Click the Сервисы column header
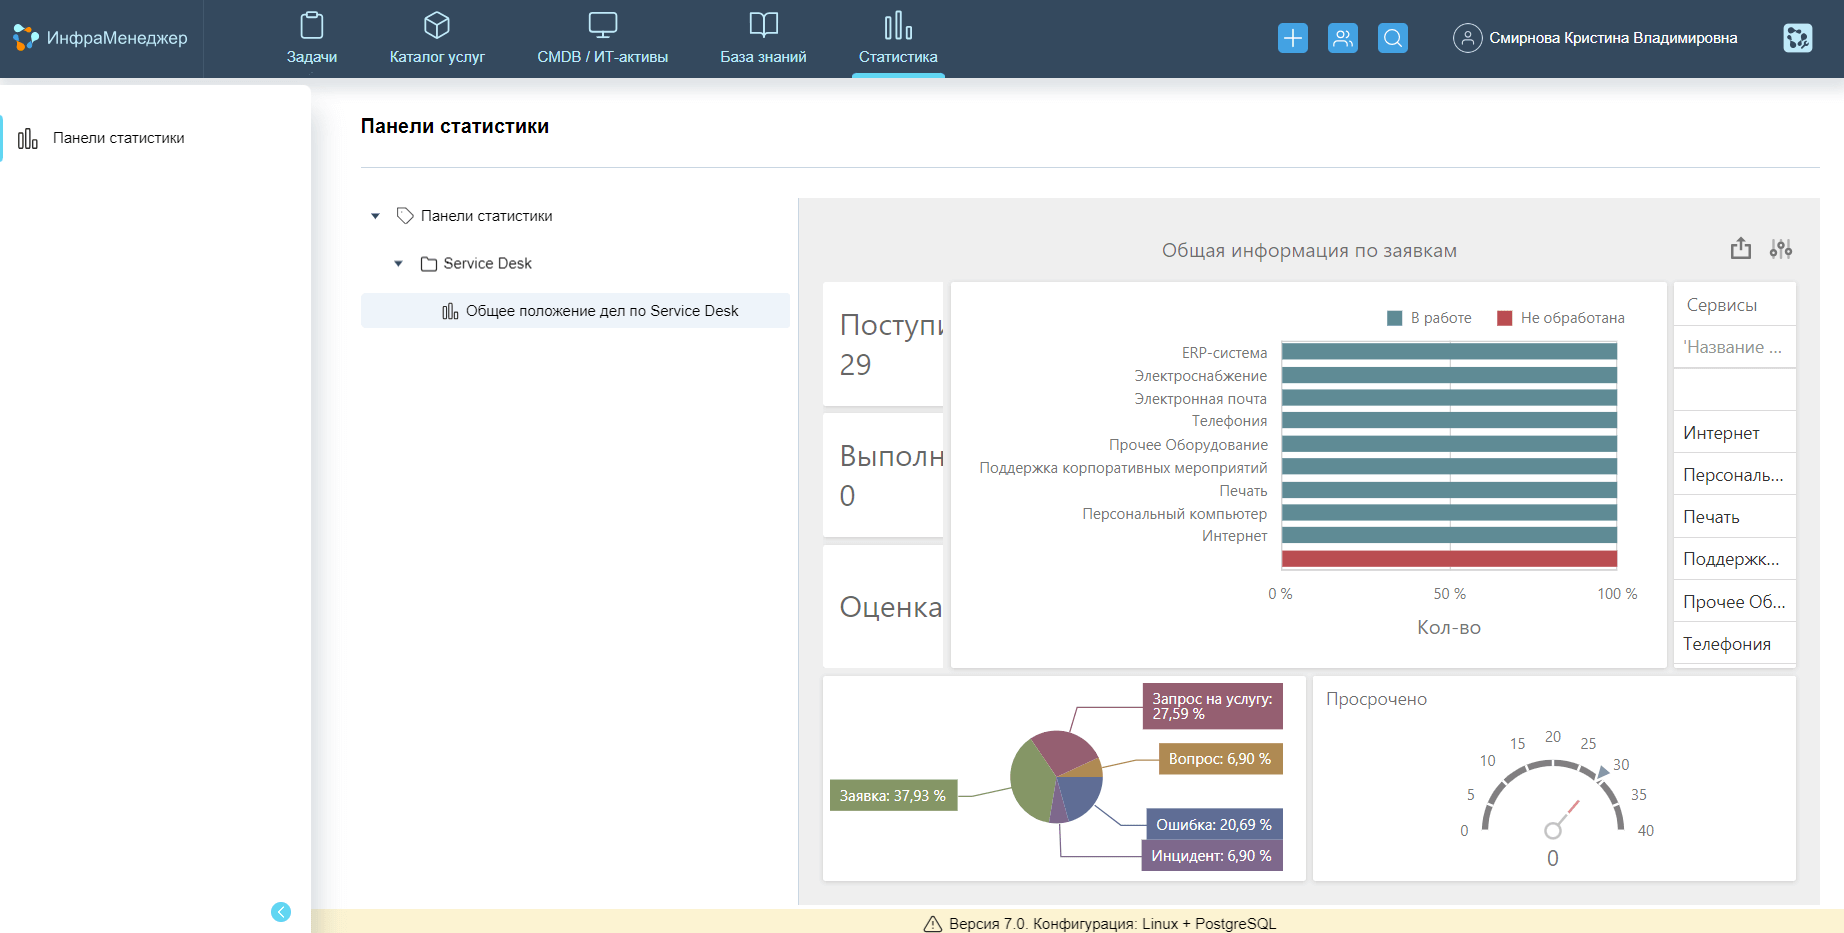This screenshot has width=1844, height=933. [1734, 305]
